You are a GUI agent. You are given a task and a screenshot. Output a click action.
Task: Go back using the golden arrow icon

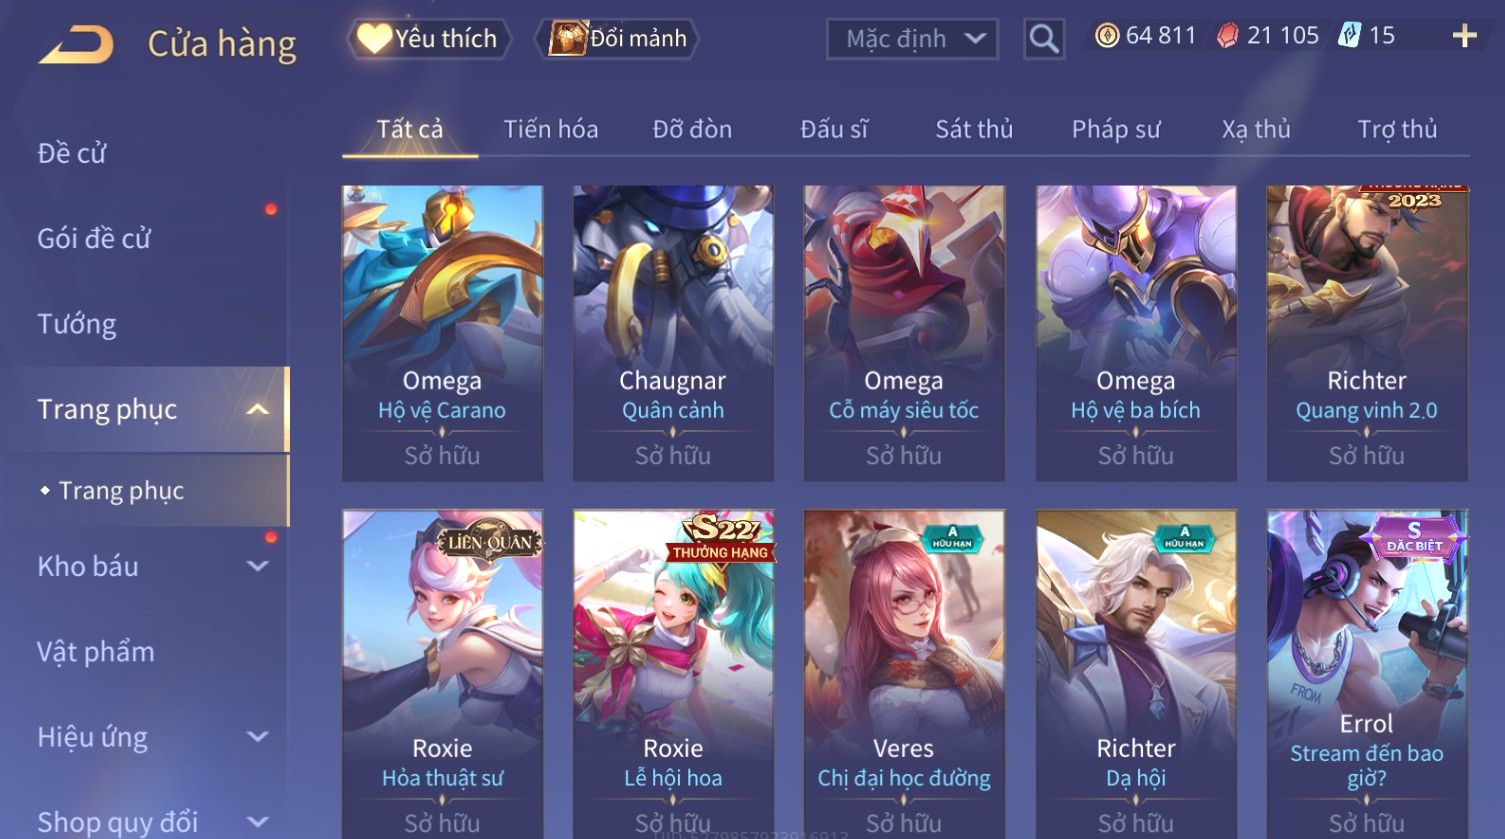coord(76,45)
